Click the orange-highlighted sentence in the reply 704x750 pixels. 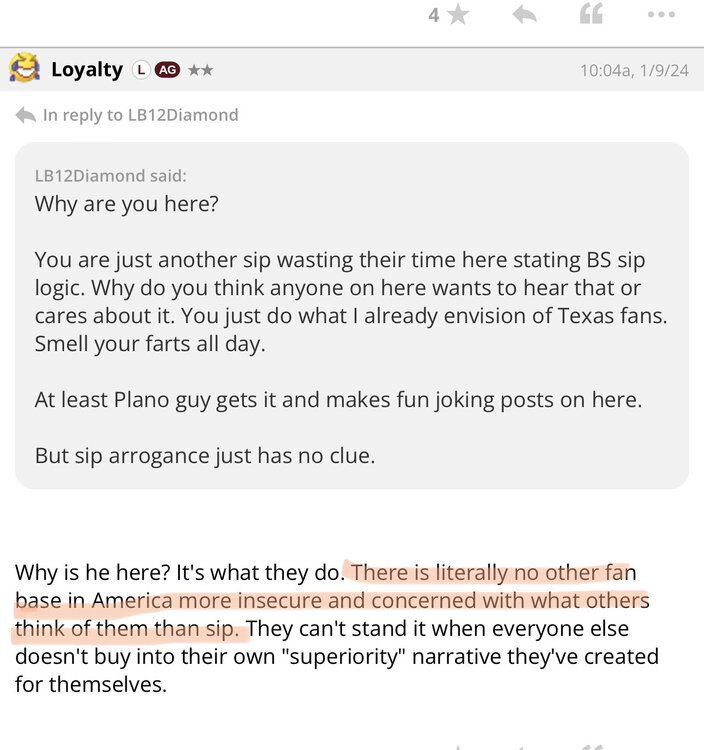[x=330, y=602]
